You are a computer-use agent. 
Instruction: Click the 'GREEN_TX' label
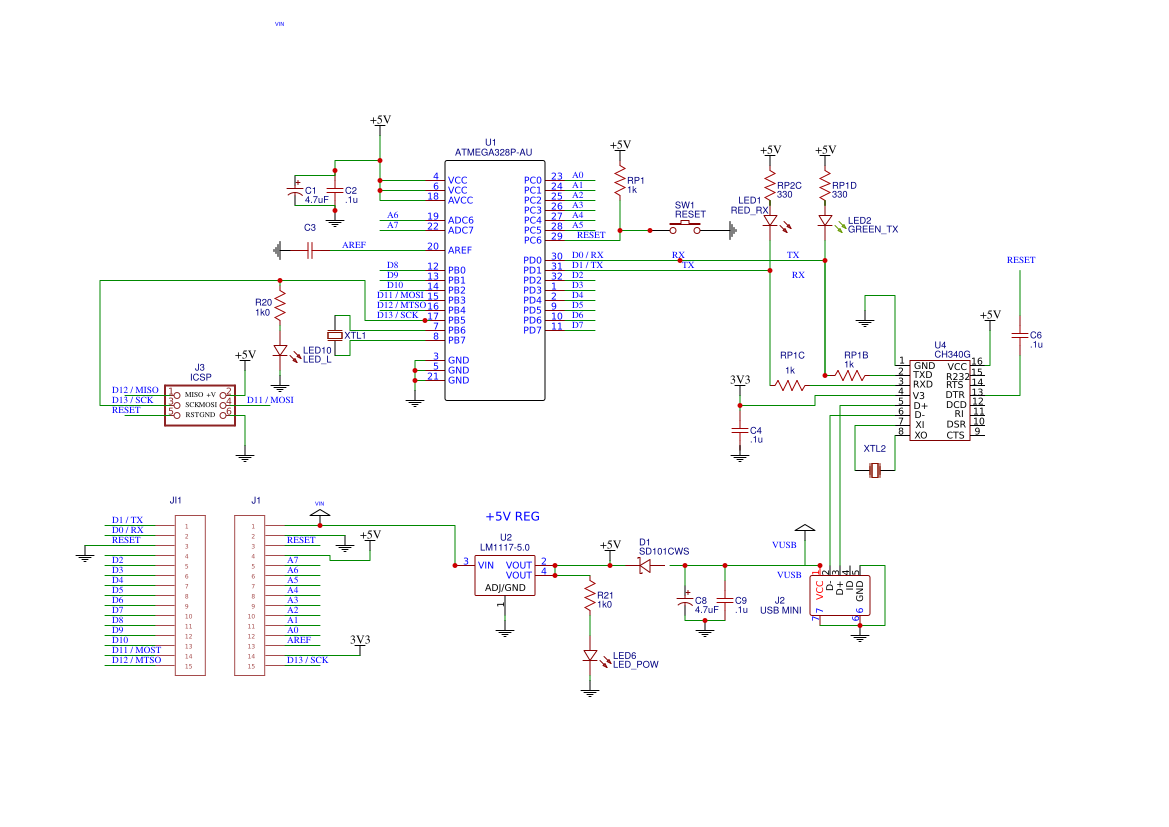click(873, 230)
